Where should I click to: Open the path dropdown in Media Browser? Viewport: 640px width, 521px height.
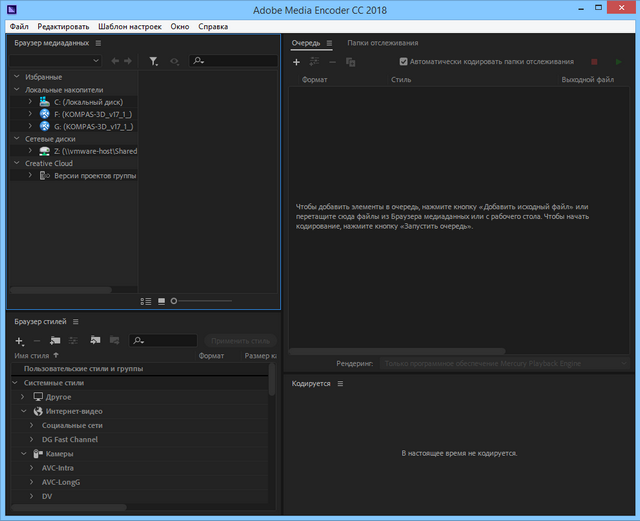point(96,61)
